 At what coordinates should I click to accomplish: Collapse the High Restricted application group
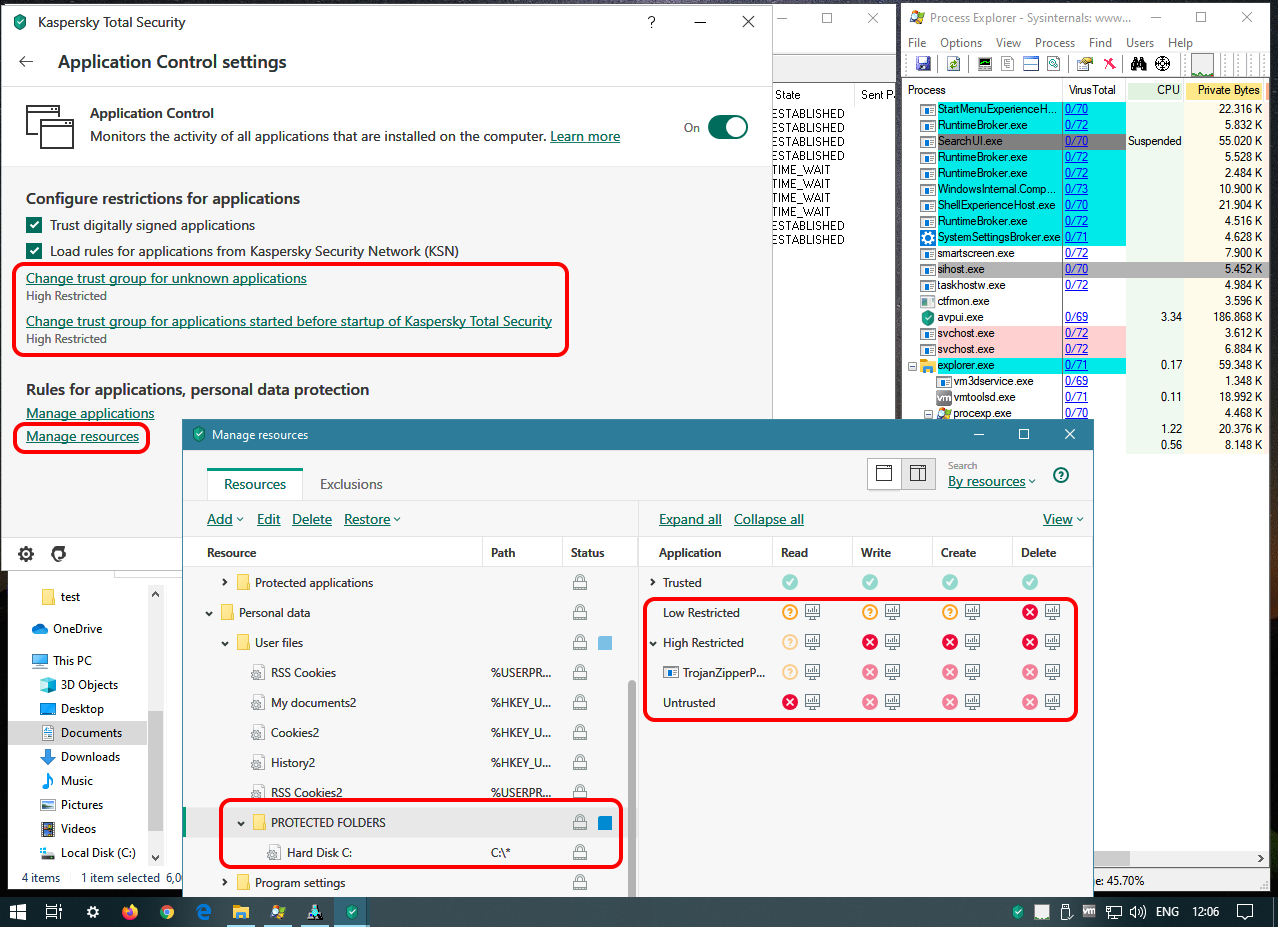point(653,643)
